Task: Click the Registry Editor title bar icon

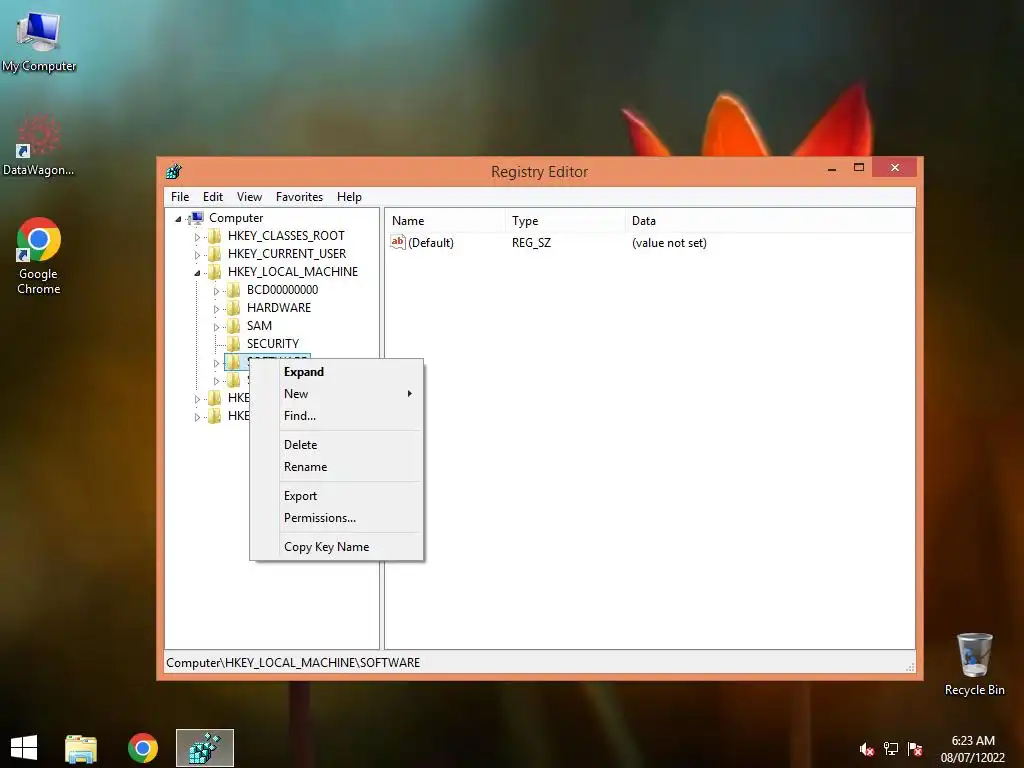Action: (x=174, y=172)
